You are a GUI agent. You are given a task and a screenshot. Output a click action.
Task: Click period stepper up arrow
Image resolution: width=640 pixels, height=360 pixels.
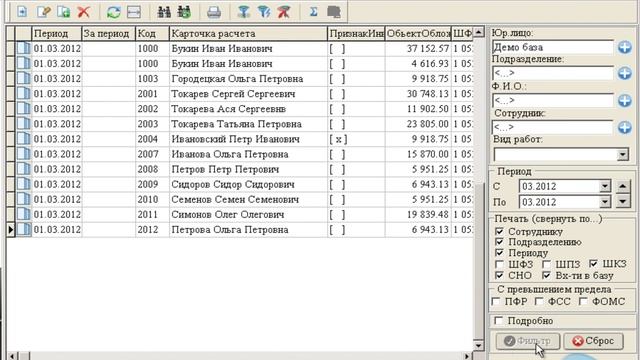(x=622, y=187)
